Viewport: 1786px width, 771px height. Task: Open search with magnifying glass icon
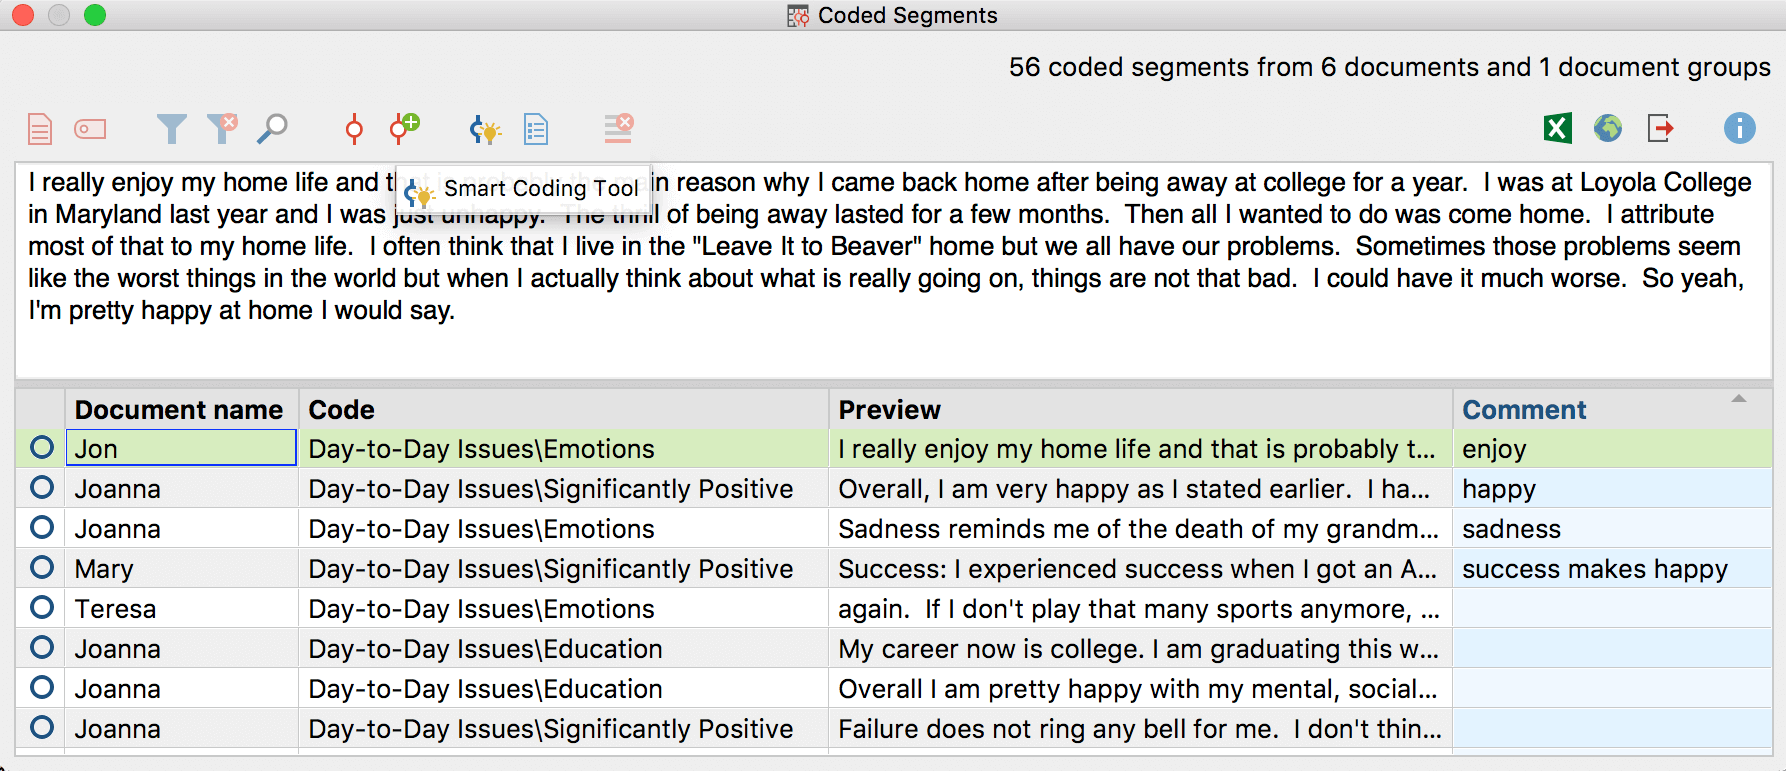[272, 129]
